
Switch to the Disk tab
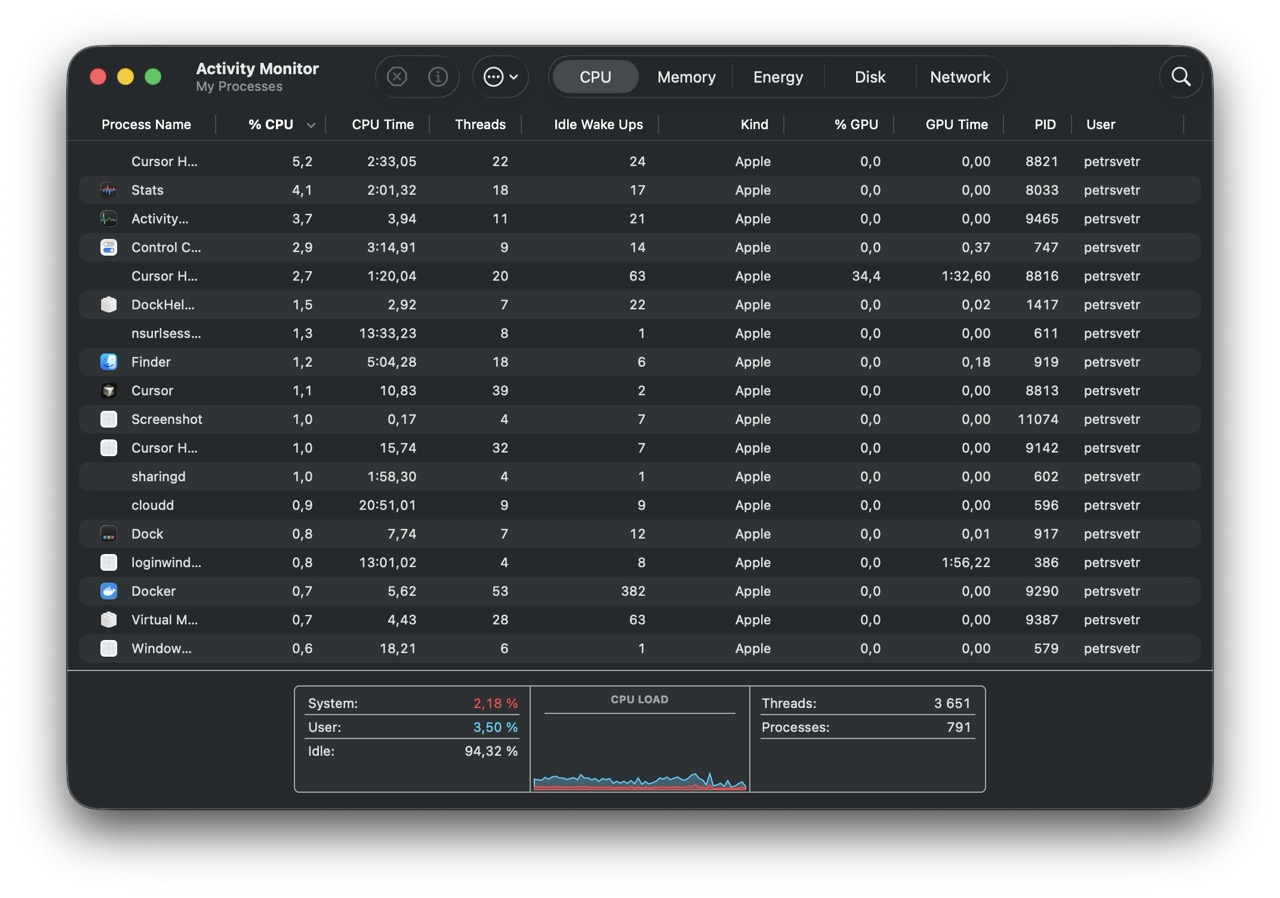tap(870, 77)
